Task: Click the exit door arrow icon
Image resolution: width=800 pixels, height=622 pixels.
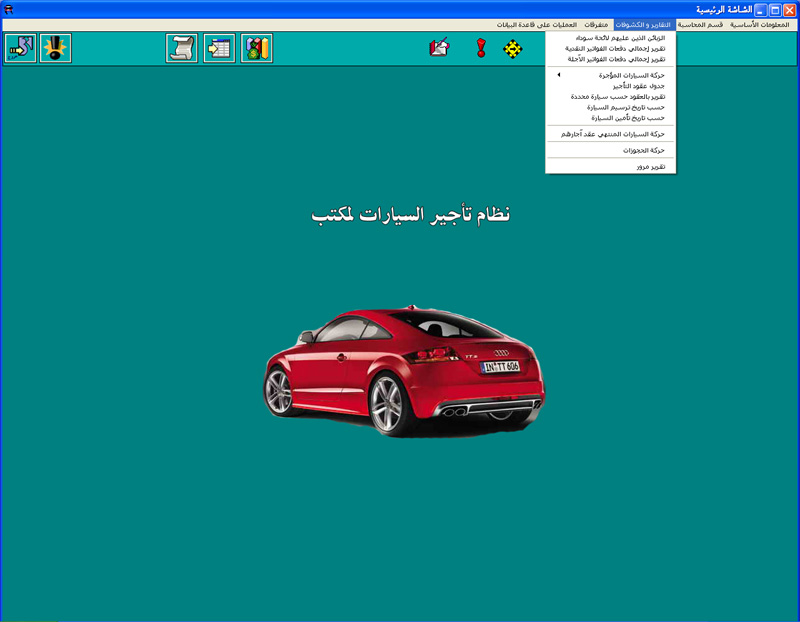Action: click(x=20, y=48)
